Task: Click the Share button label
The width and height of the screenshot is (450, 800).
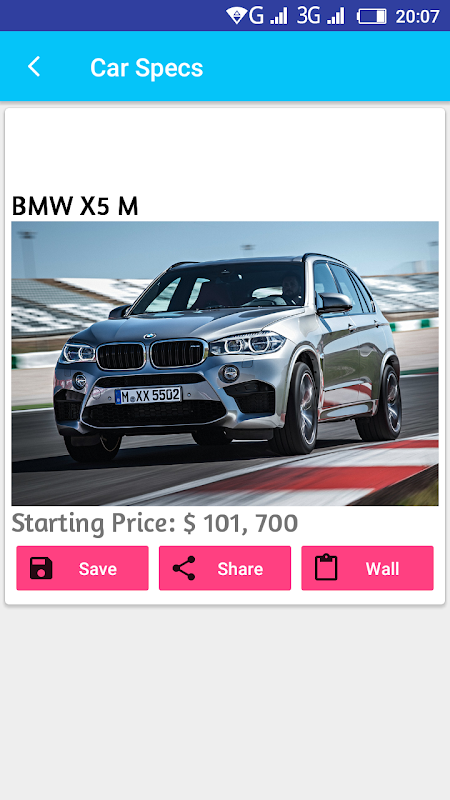Action: point(240,568)
